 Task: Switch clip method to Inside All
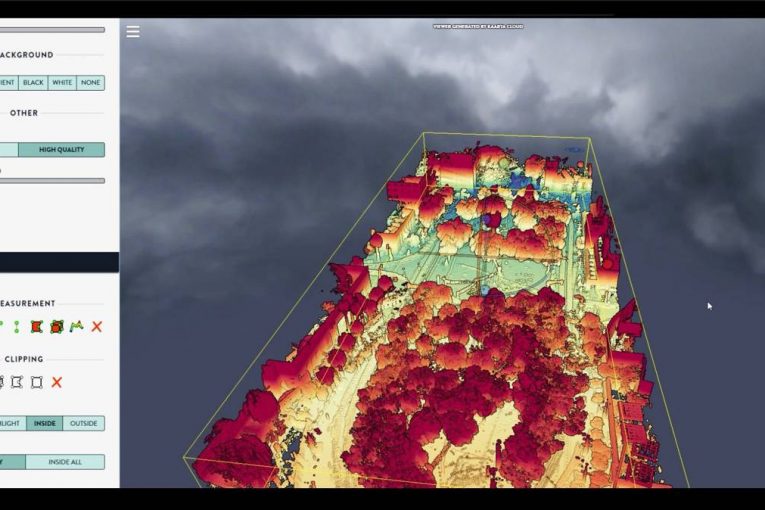(x=64, y=462)
